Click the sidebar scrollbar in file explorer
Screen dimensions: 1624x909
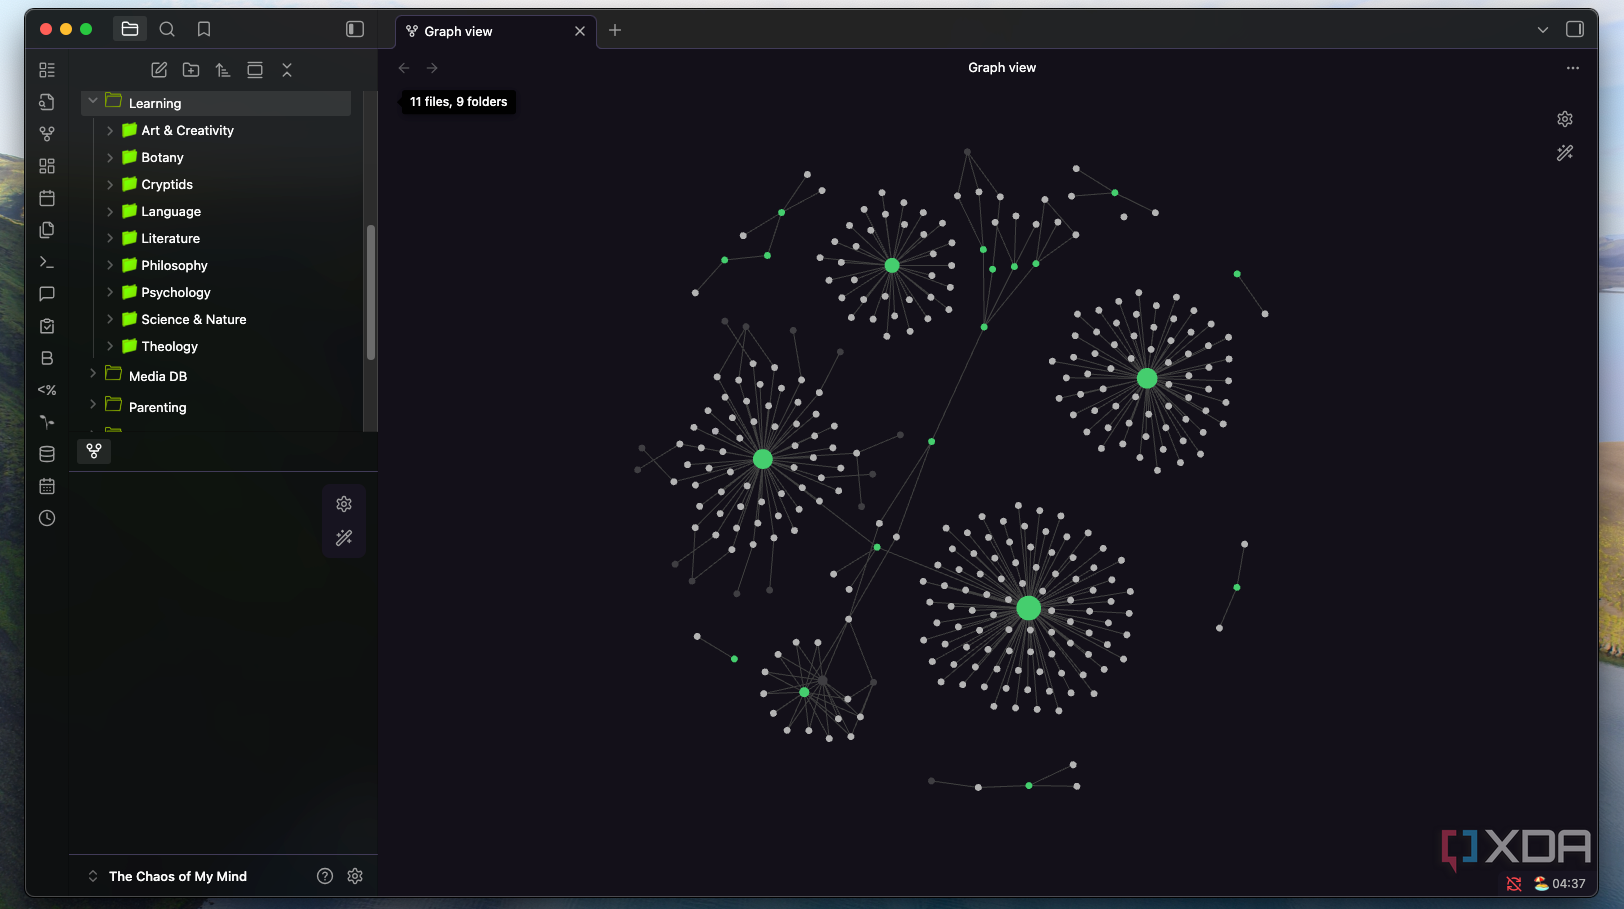[x=371, y=292]
